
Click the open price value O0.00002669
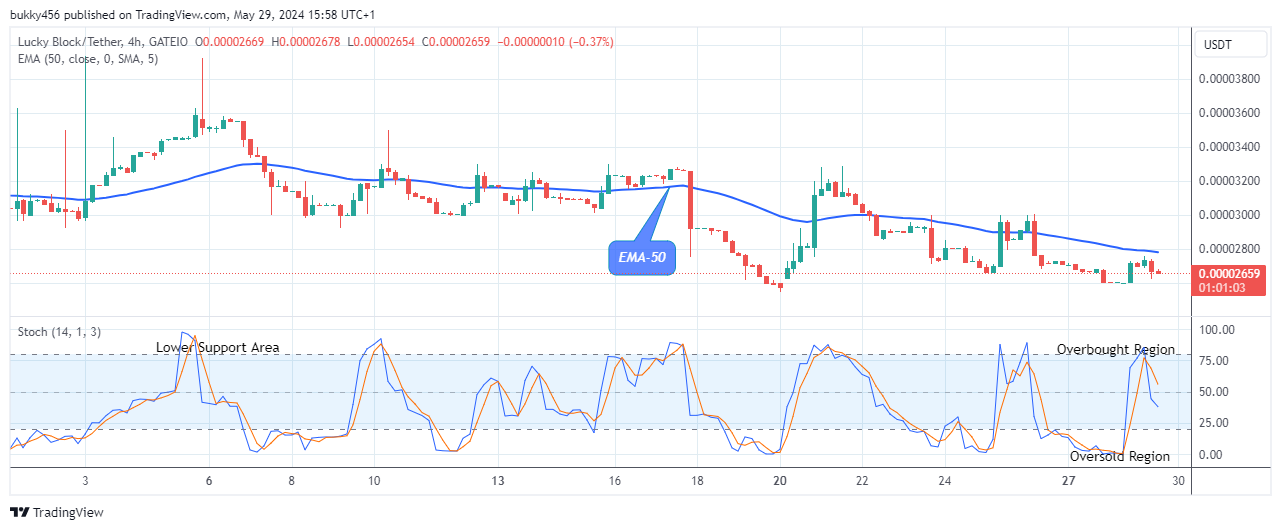[x=231, y=42]
